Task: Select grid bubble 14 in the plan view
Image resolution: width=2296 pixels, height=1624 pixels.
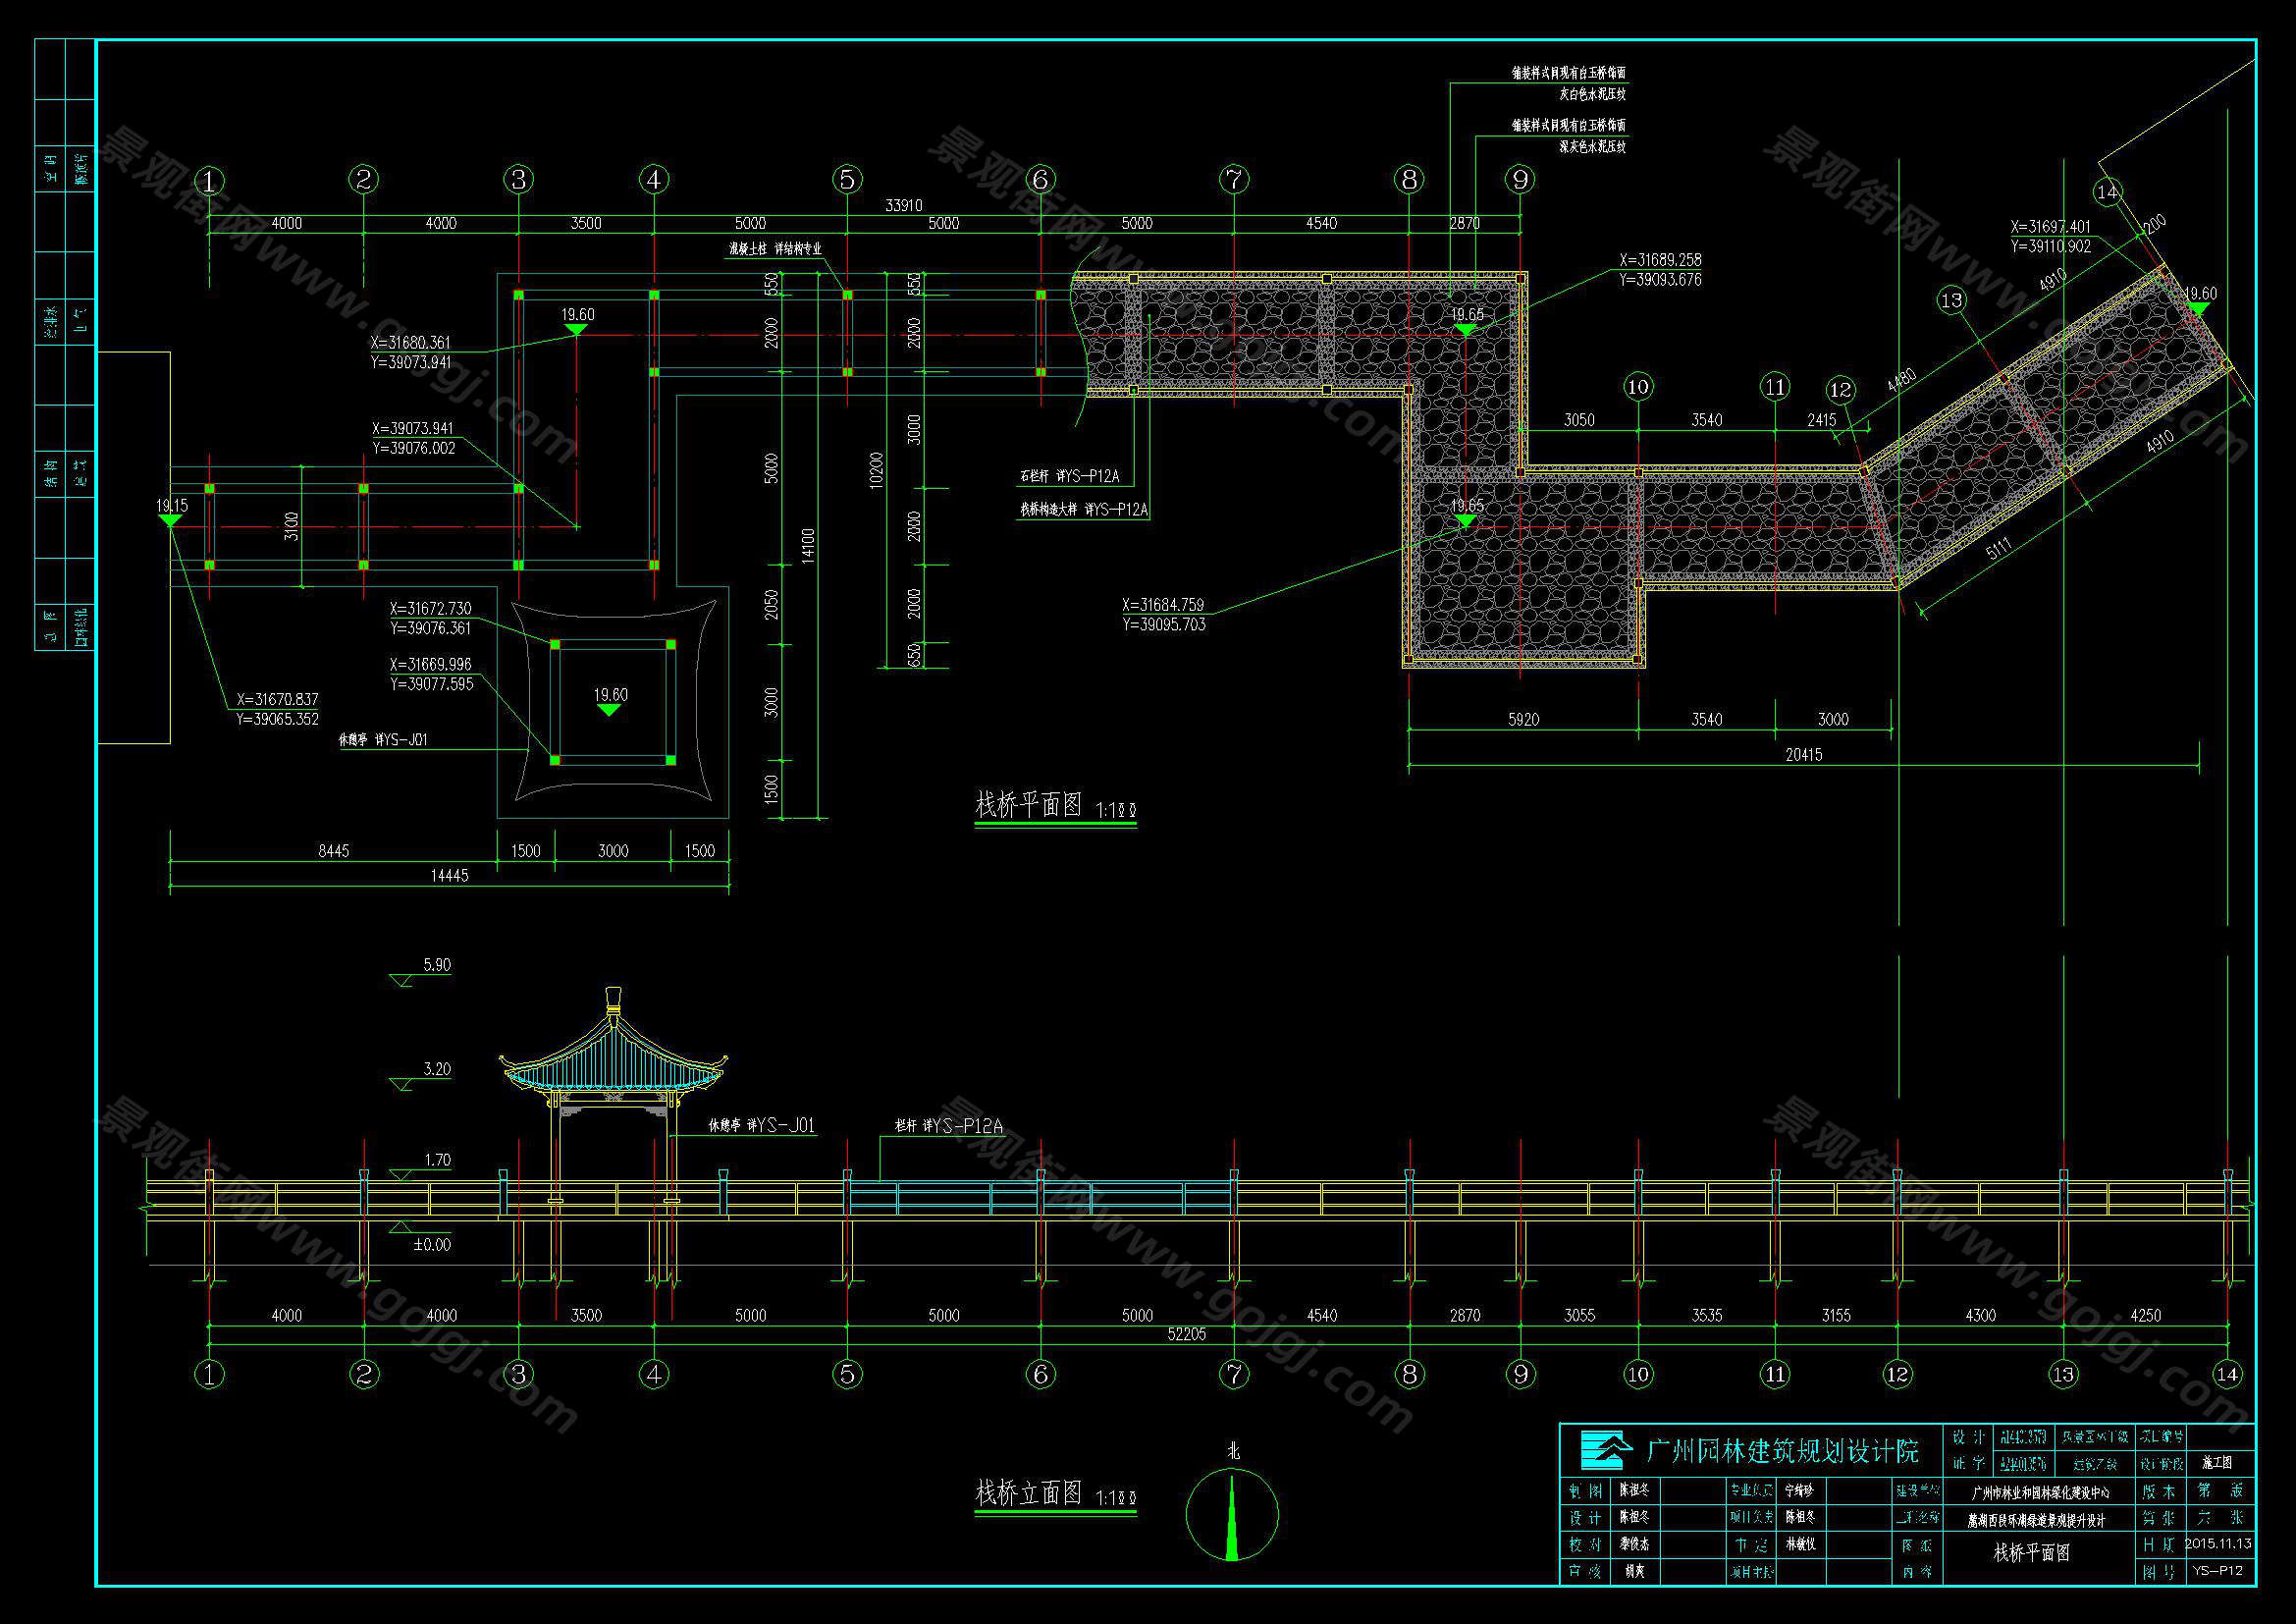Action: point(2107,192)
